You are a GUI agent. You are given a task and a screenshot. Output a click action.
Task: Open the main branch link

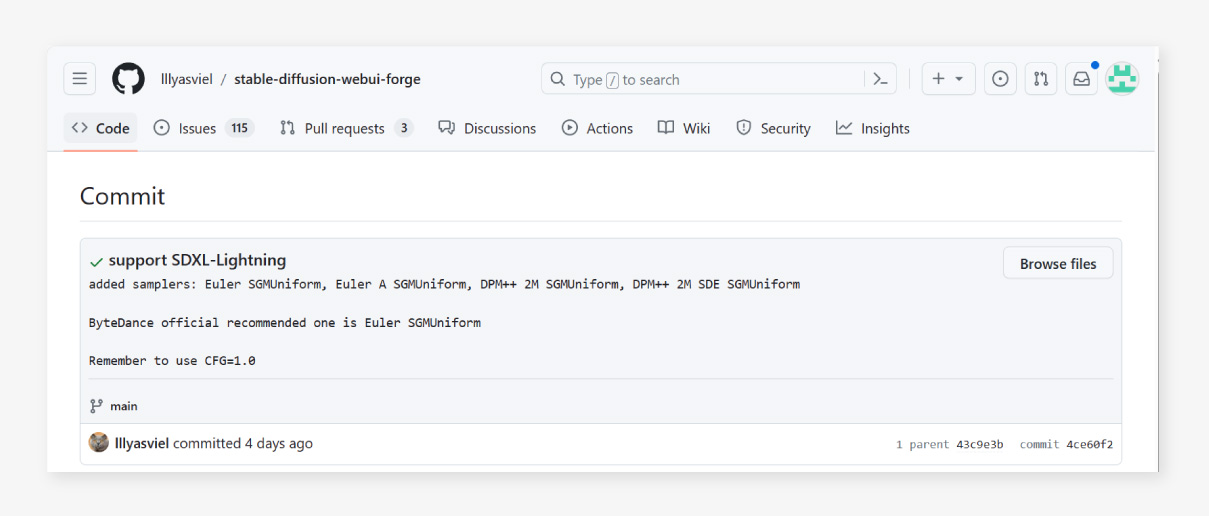click(x=124, y=406)
